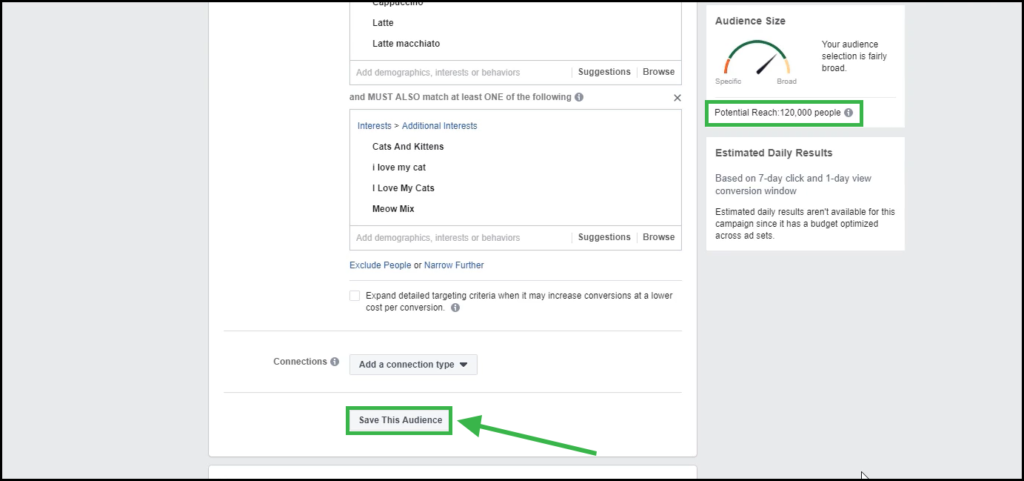Screen dimensions: 1024x481
Task: Open Suggestions in the lower targeting box
Action: [x=604, y=237]
